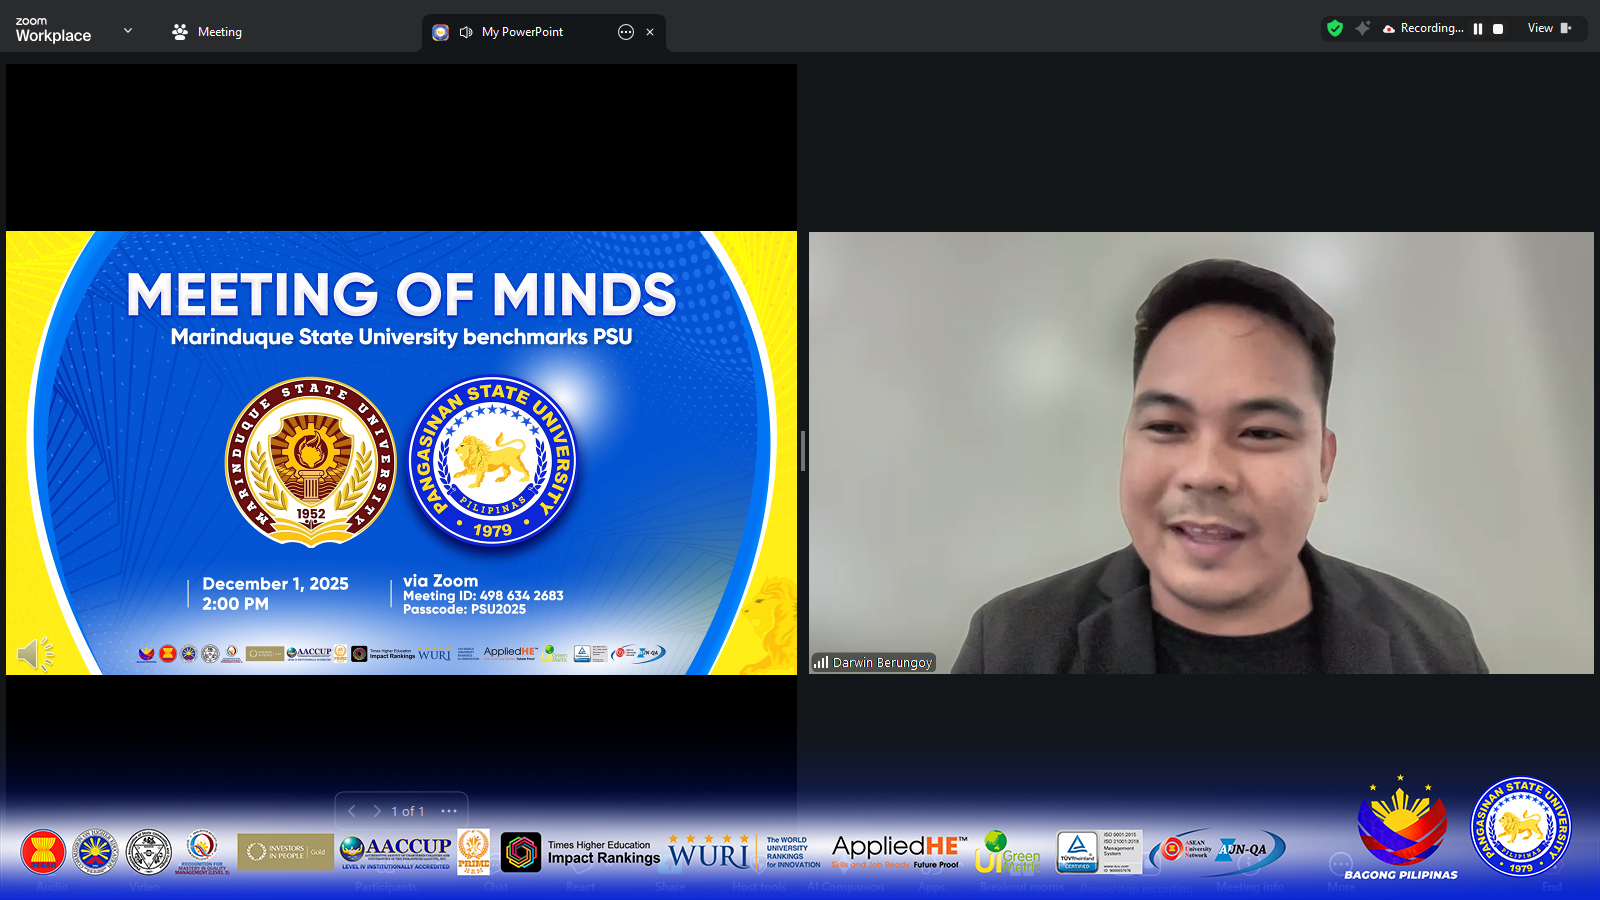The width and height of the screenshot is (1600, 900).
Task: Click the cloud Recording status indicator
Action: pyautogui.click(x=1424, y=29)
